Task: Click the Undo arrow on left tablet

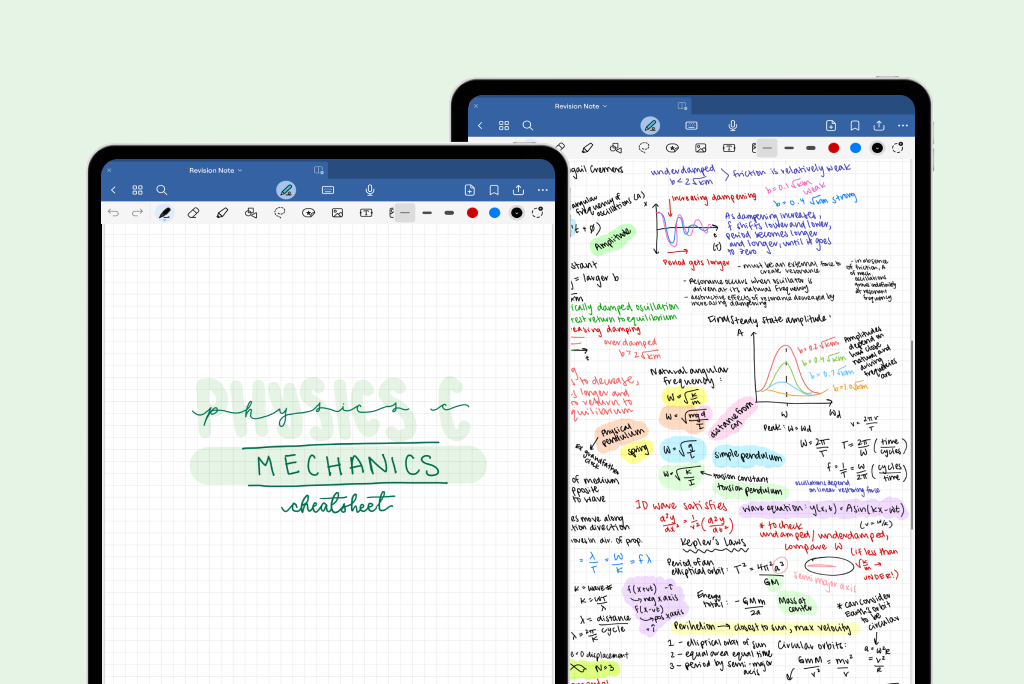Action: tap(113, 213)
